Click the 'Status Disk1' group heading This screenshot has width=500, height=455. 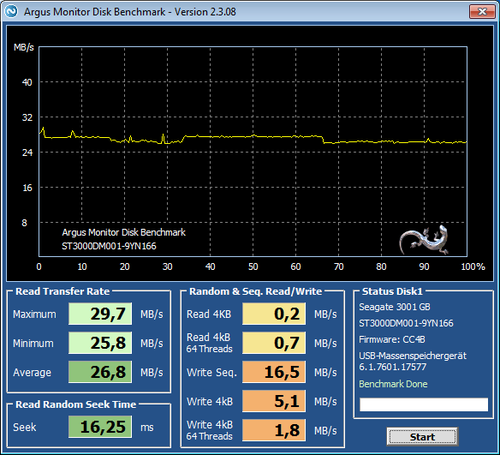pyautogui.click(x=392, y=291)
